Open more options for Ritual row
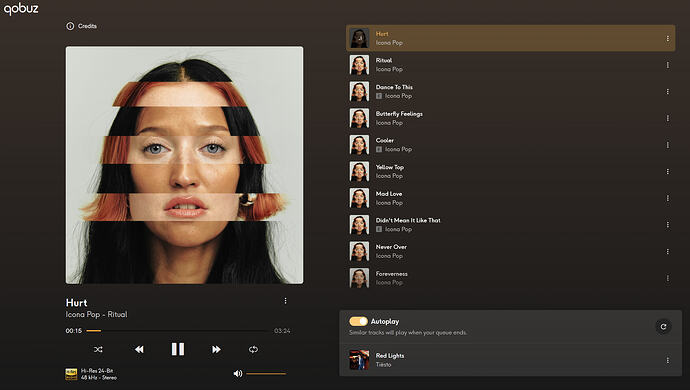This screenshot has width=690, height=390. coord(668,65)
